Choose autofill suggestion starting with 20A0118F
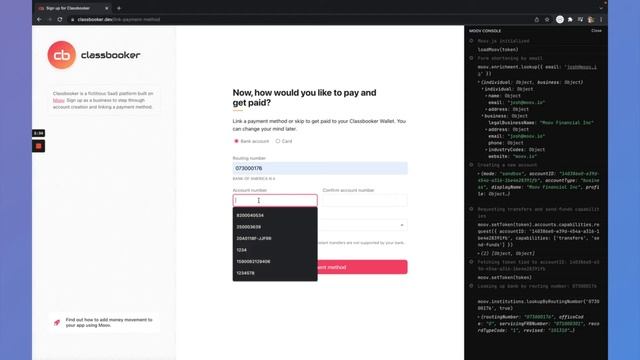The height and width of the screenshot is (360, 640). 275,238
